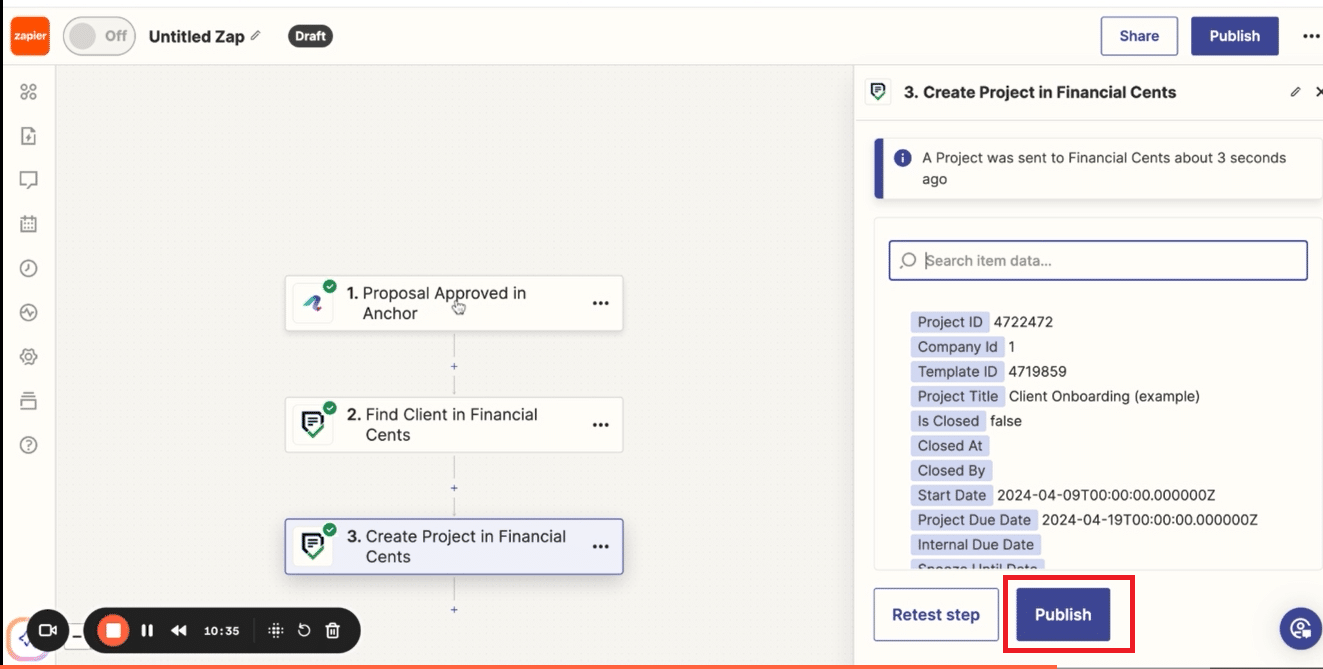The height and width of the screenshot is (669, 1323).
Task: Open the versions stack sidebar icon
Action: point(28,401)
